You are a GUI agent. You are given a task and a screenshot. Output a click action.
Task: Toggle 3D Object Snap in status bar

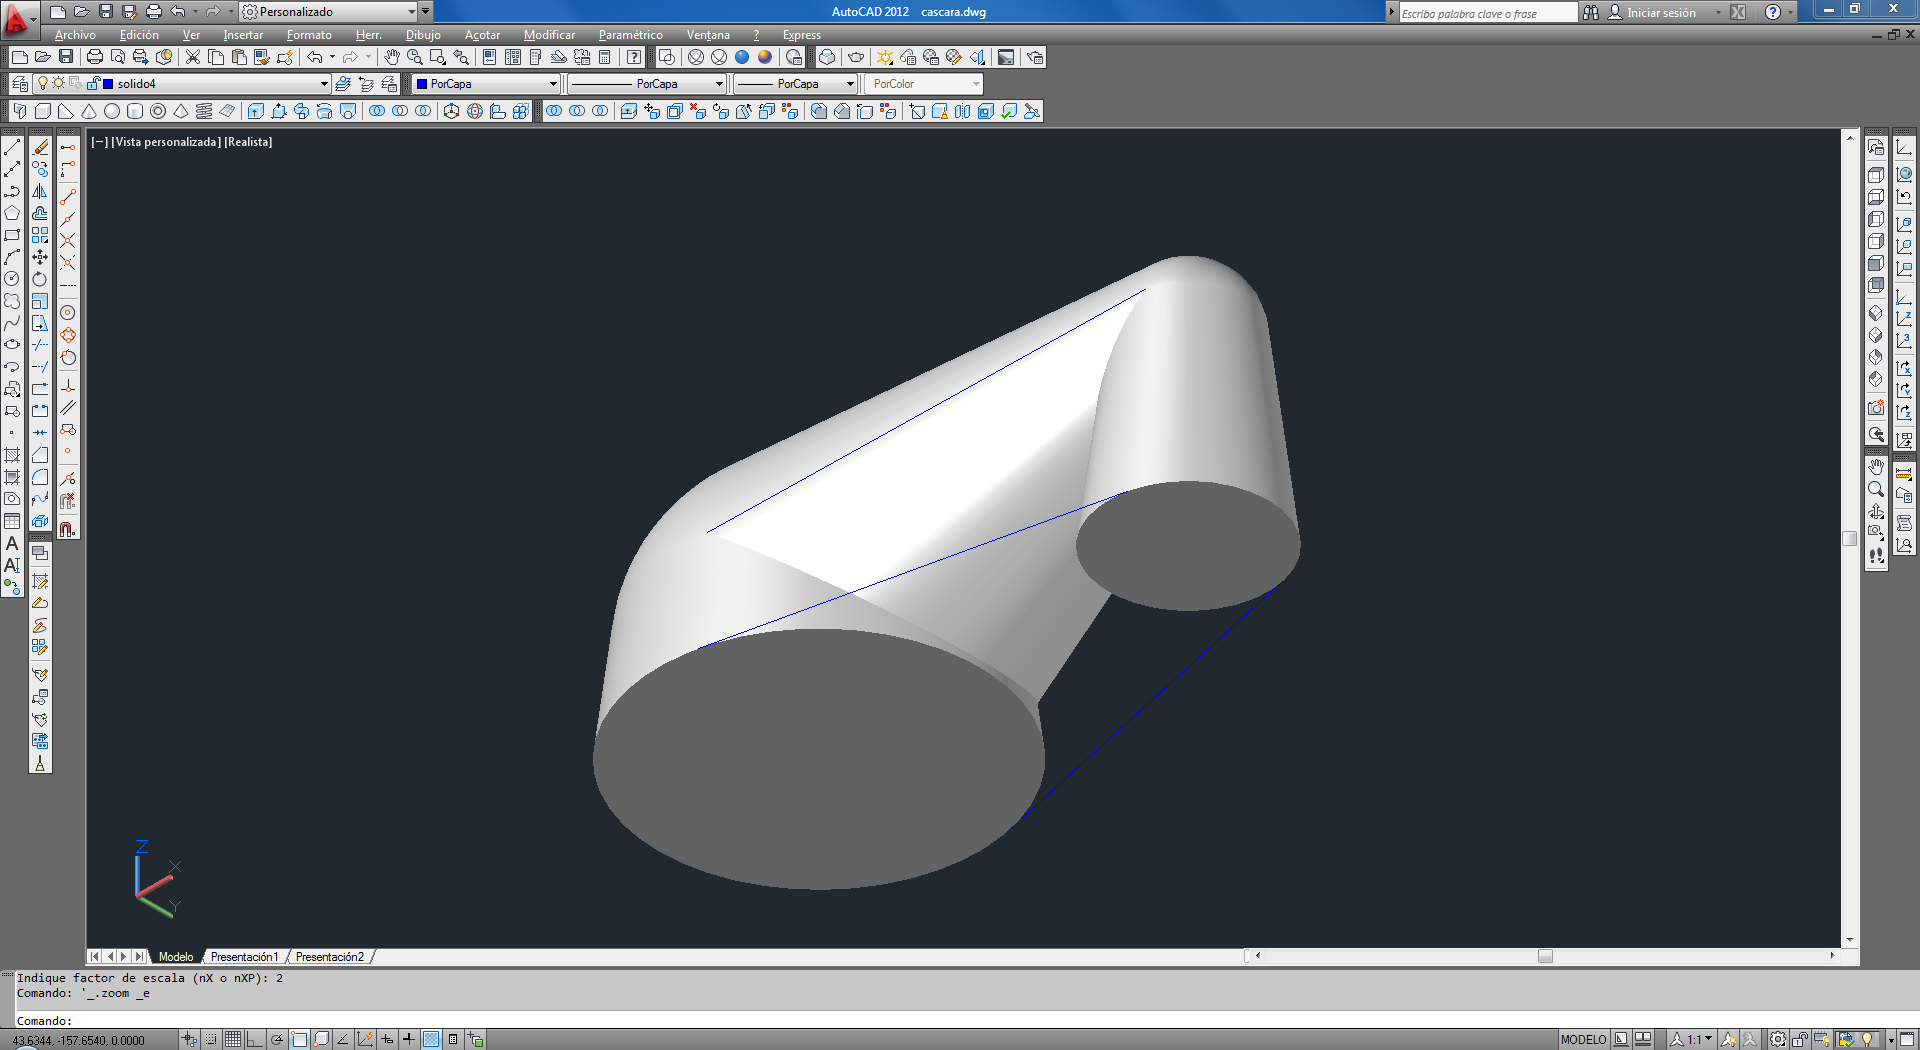pos(321,1039)
